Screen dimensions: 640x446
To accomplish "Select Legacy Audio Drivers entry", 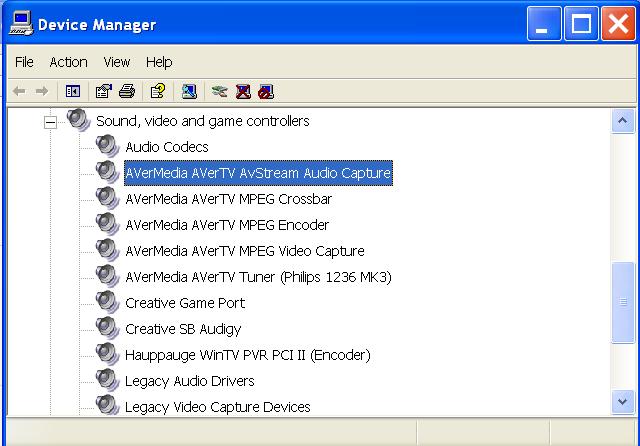I will pyautogui.click(x=190, y=381).
